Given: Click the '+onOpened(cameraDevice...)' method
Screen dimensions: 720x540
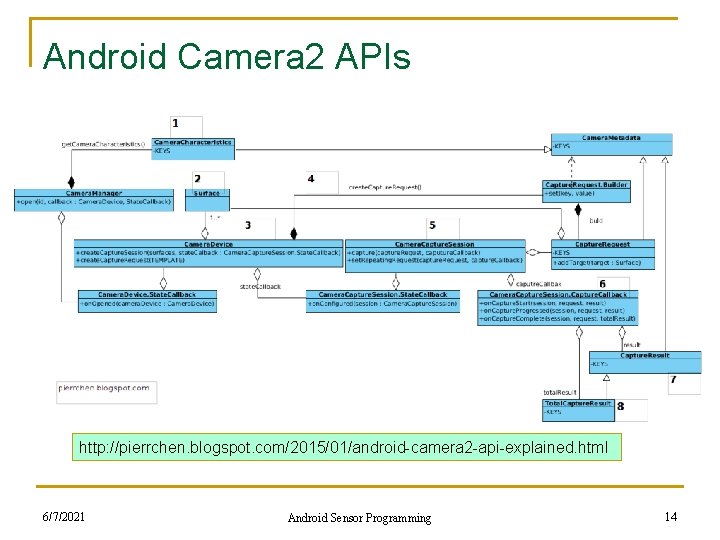Looking at the screenshot, I should 147,304.
